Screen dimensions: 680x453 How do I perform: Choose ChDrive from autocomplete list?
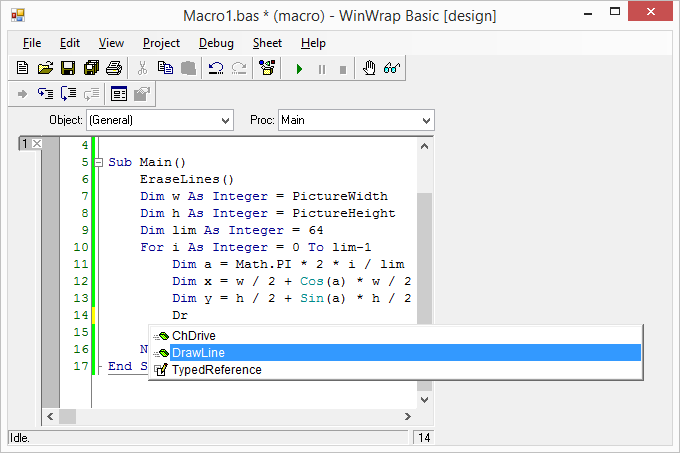click(396, 336)
